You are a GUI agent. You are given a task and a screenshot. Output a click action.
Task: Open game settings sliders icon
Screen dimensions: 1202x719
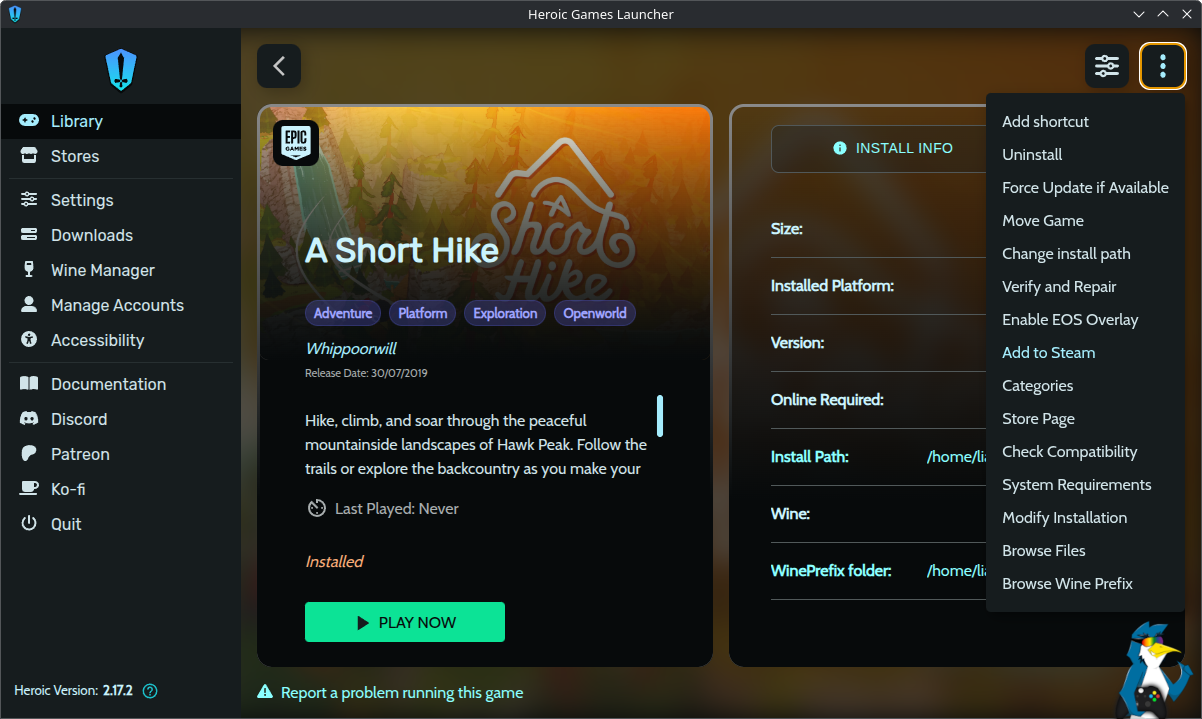pos(1107,66)
